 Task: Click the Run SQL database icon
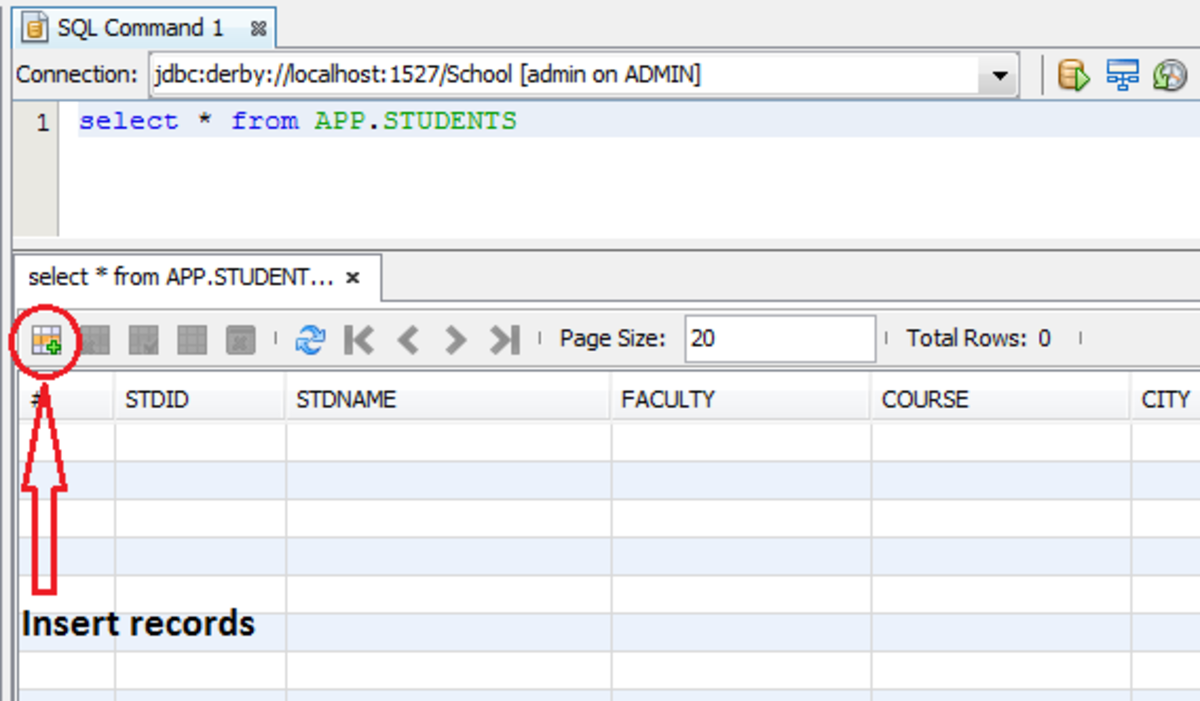(x=1073, y=75)
